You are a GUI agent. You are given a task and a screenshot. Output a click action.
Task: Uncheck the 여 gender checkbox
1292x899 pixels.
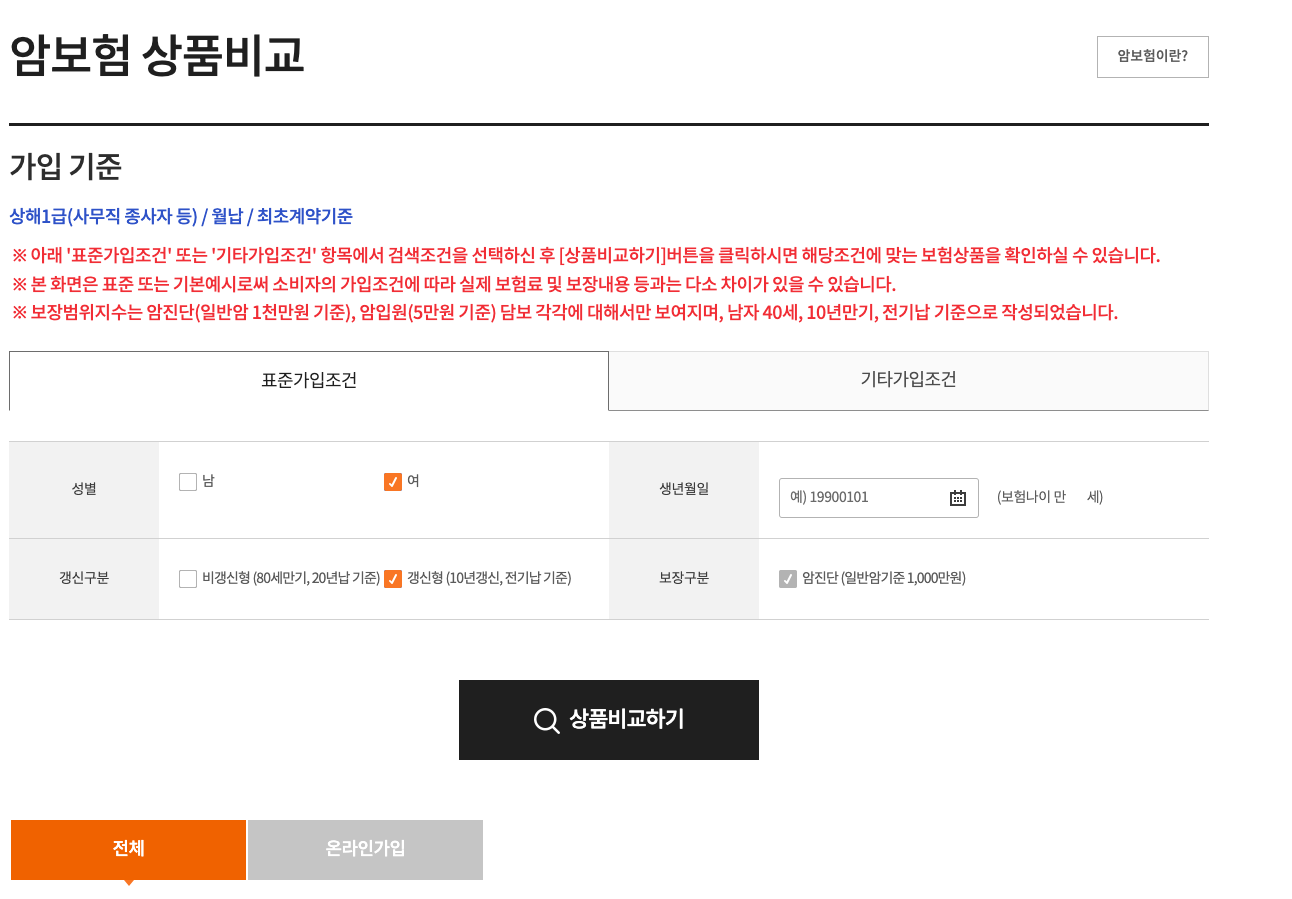pos(393,482)
